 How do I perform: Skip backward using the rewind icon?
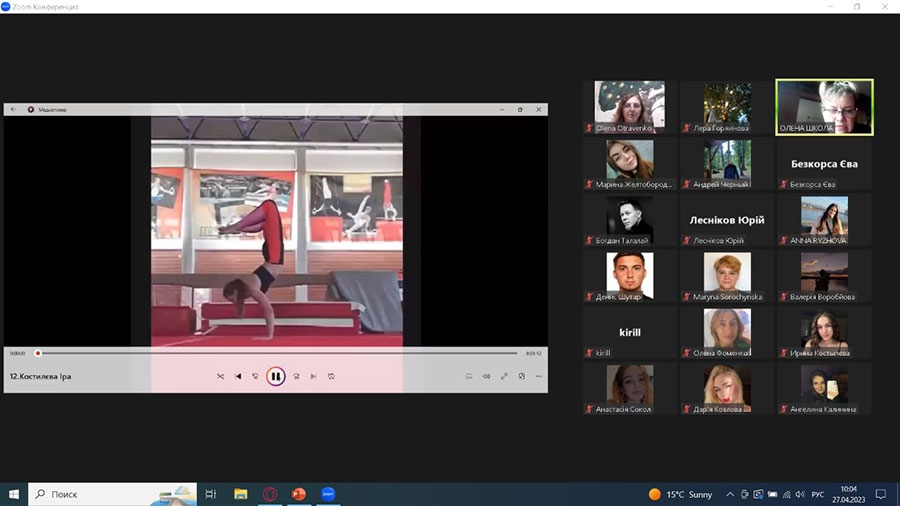tap(256, 376)
